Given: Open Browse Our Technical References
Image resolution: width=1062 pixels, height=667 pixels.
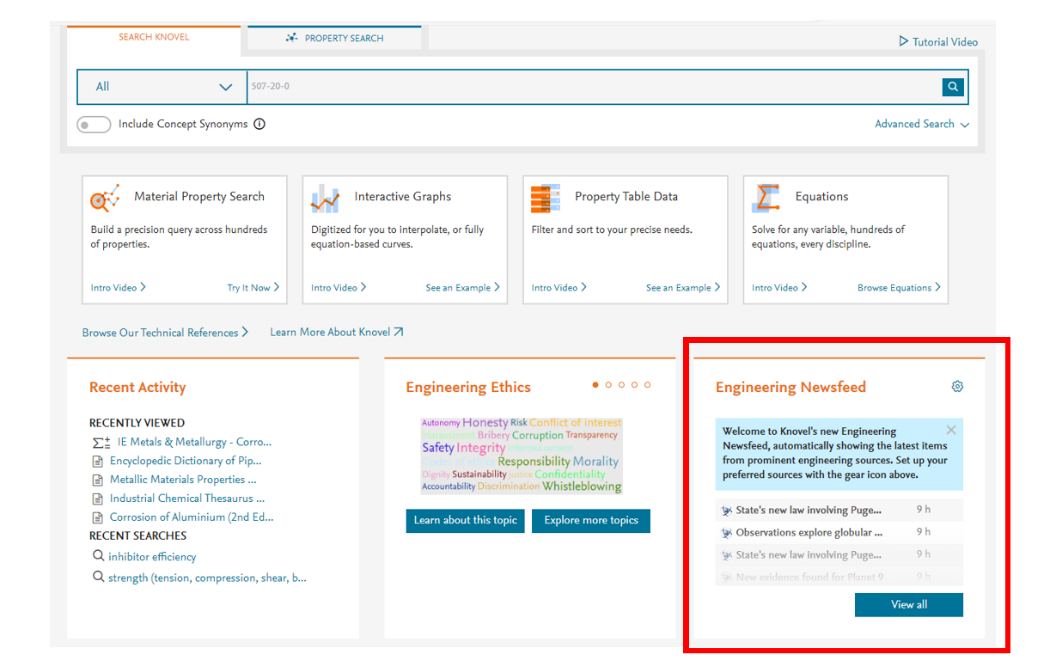Looking at the screenshot, I should [x=165, y=332].
